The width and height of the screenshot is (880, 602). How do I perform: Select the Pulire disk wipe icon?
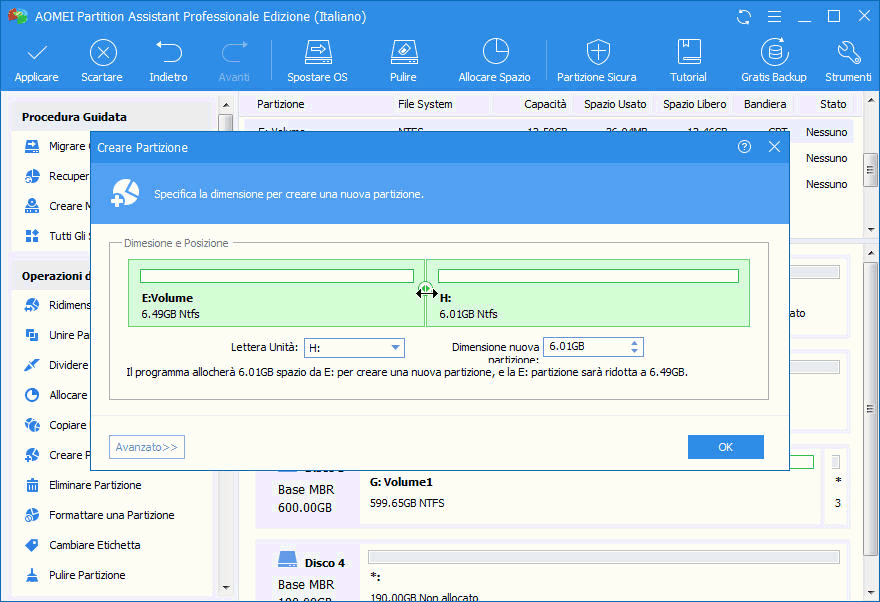click(x=404, y=52)
